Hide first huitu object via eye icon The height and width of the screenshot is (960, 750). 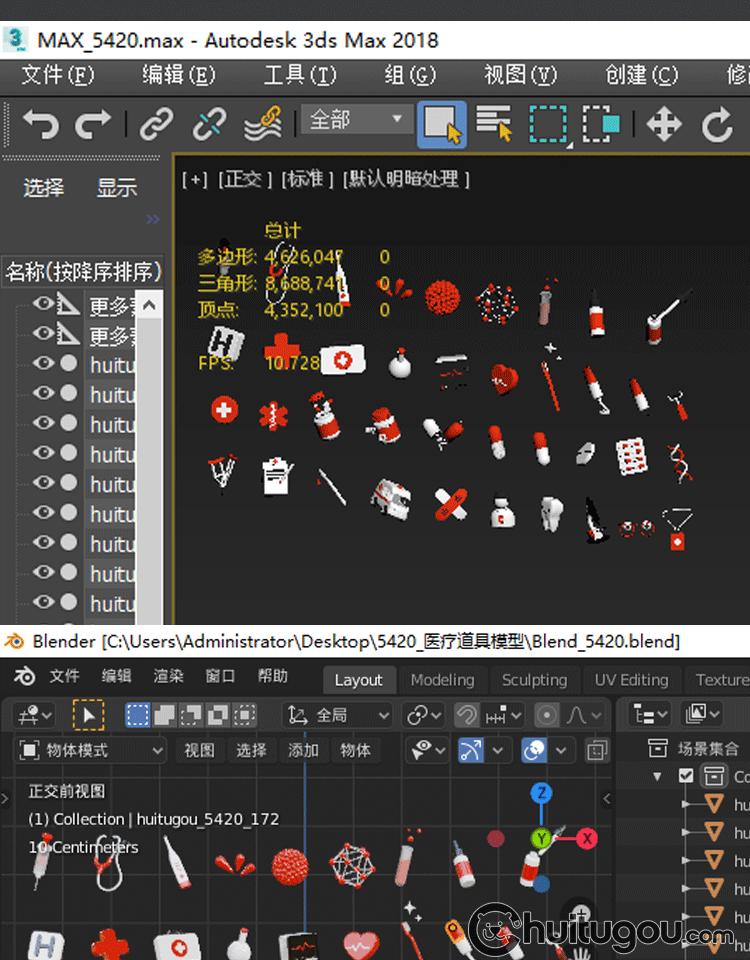coord(42,364)
